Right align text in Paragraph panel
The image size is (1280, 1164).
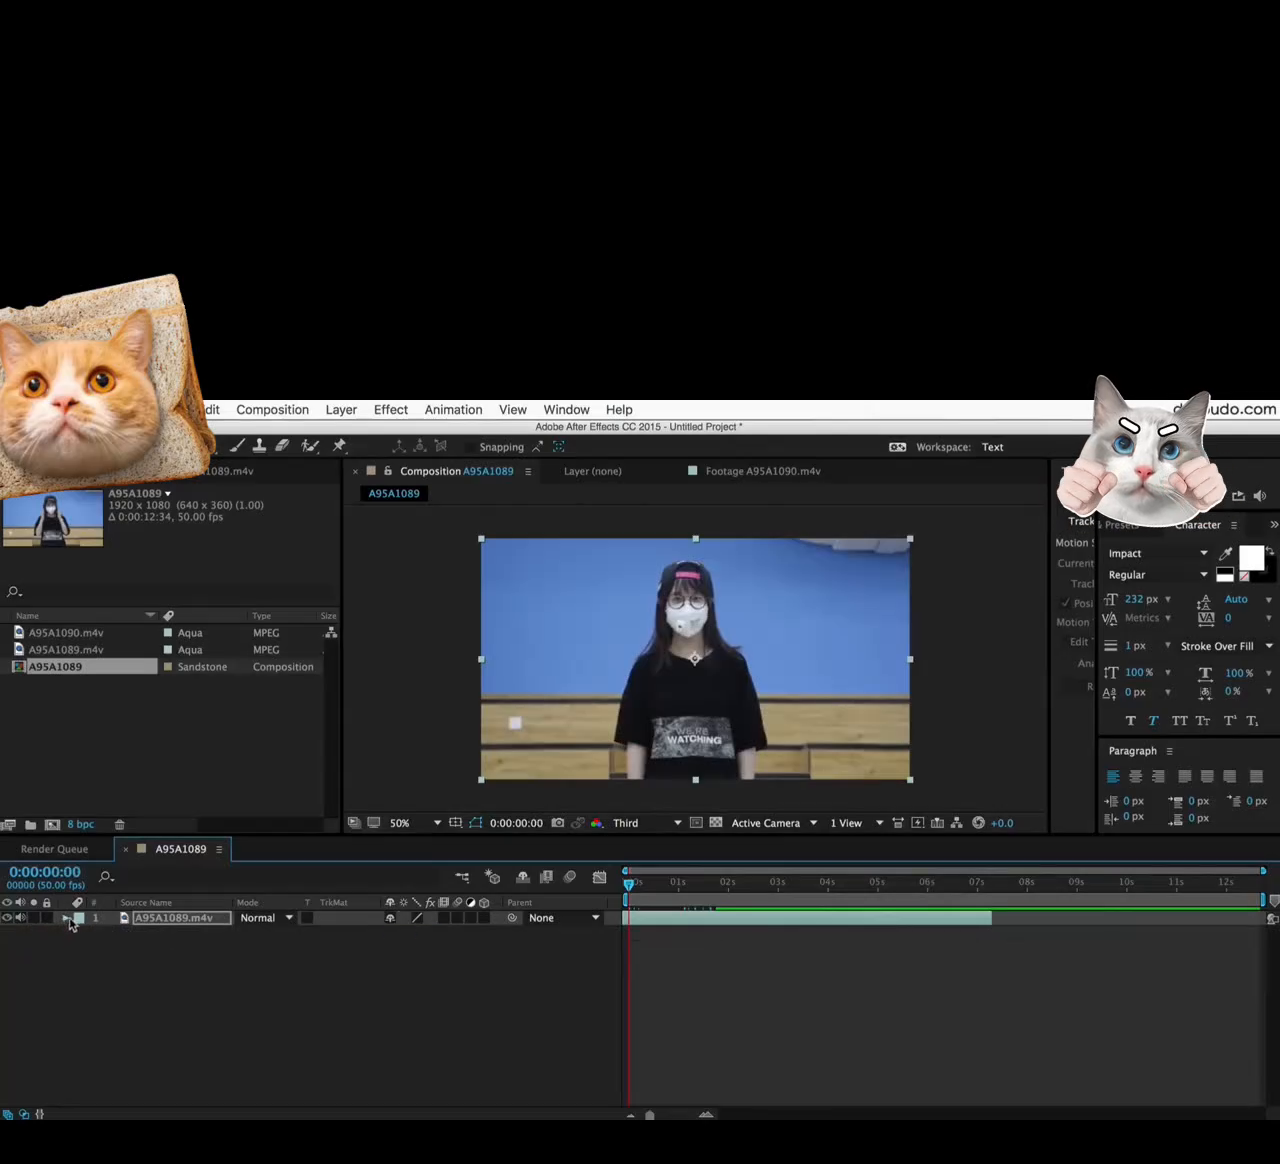(x=1158, y=776)
